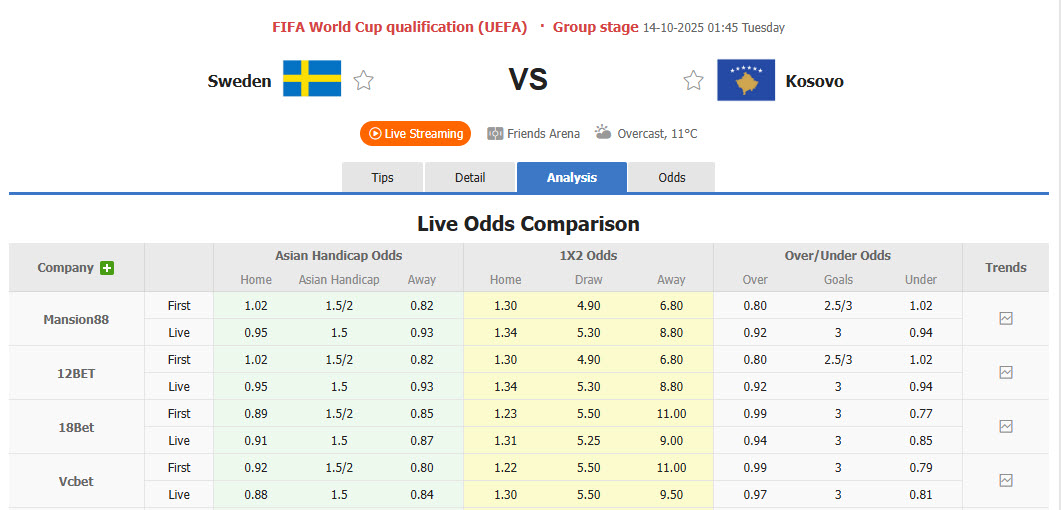Click Kosovo's flag icon
The height and width of the screenshot is (510, 1061).
pyautogui.click(x=745, y=80)
